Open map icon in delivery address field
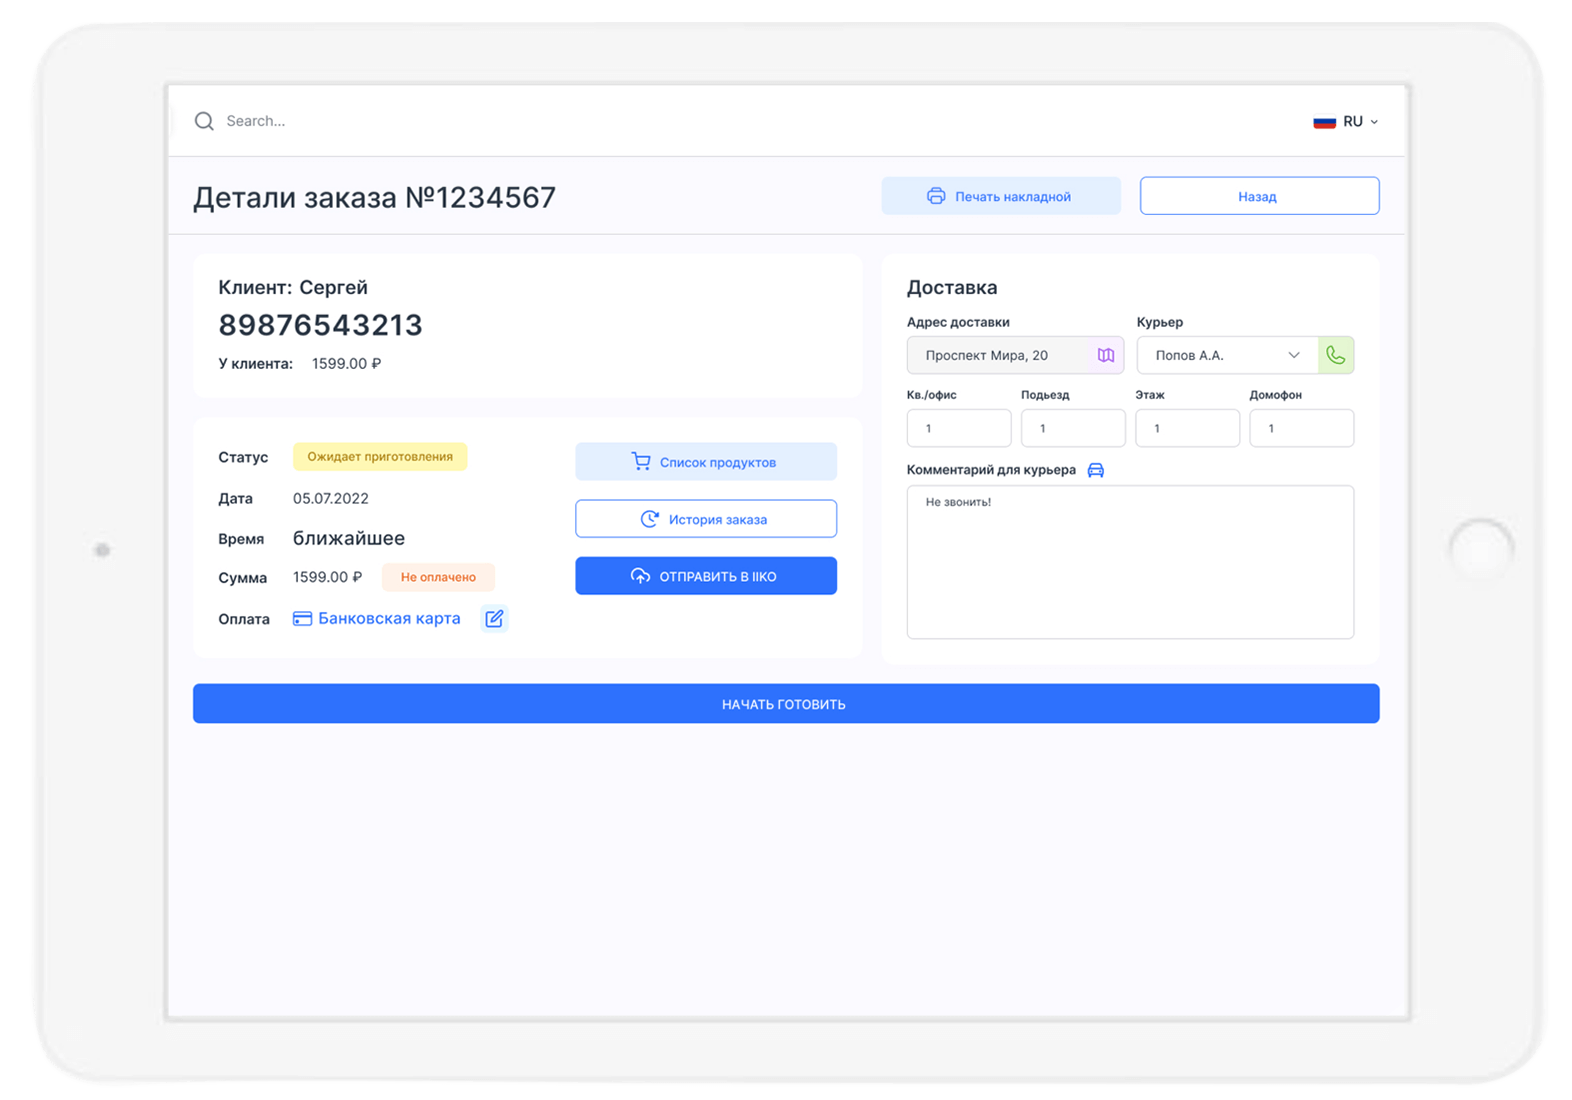Viewport: 1572px width, 1100px height. 1105,355
